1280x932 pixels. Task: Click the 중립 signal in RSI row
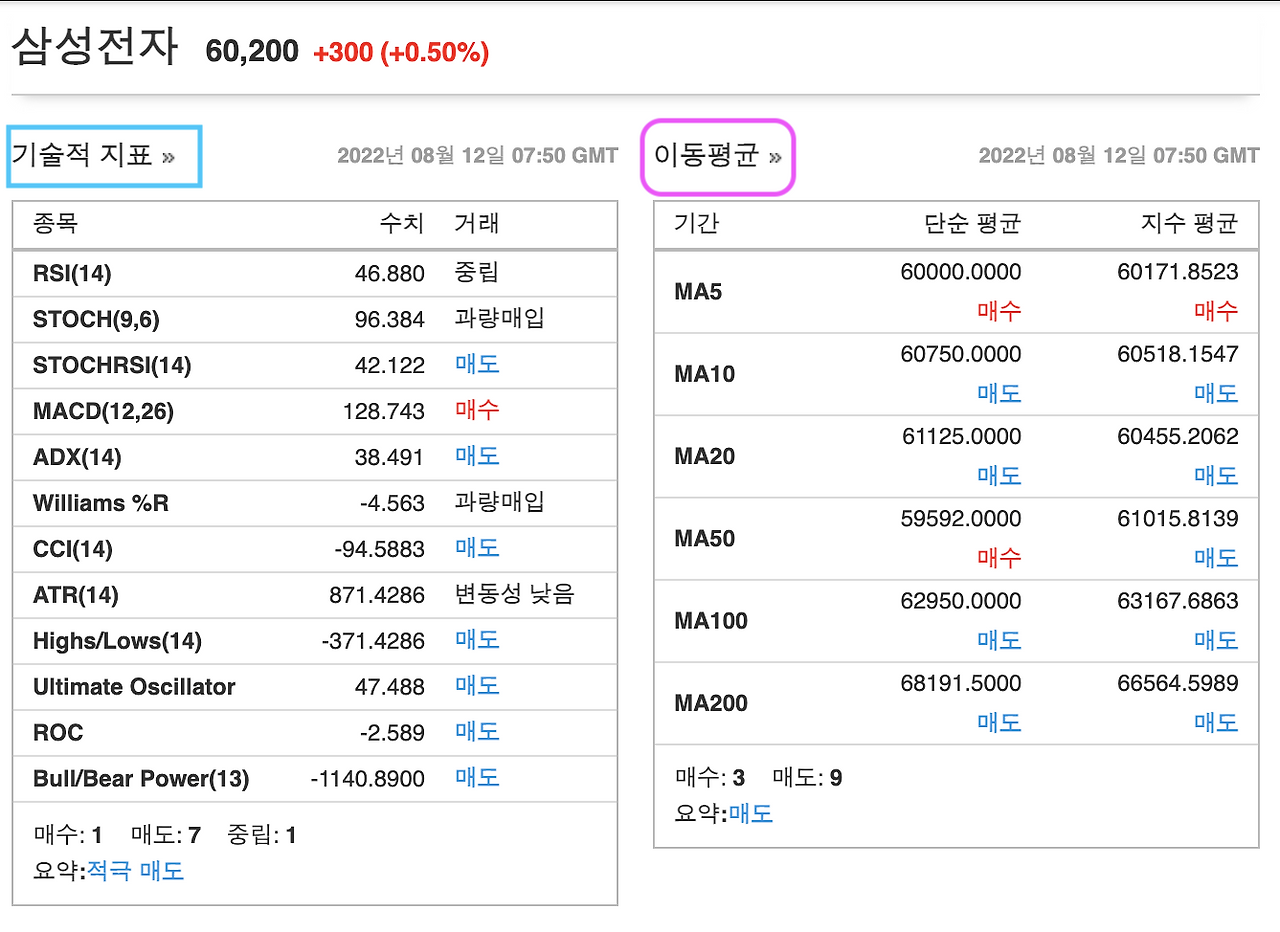477,273
